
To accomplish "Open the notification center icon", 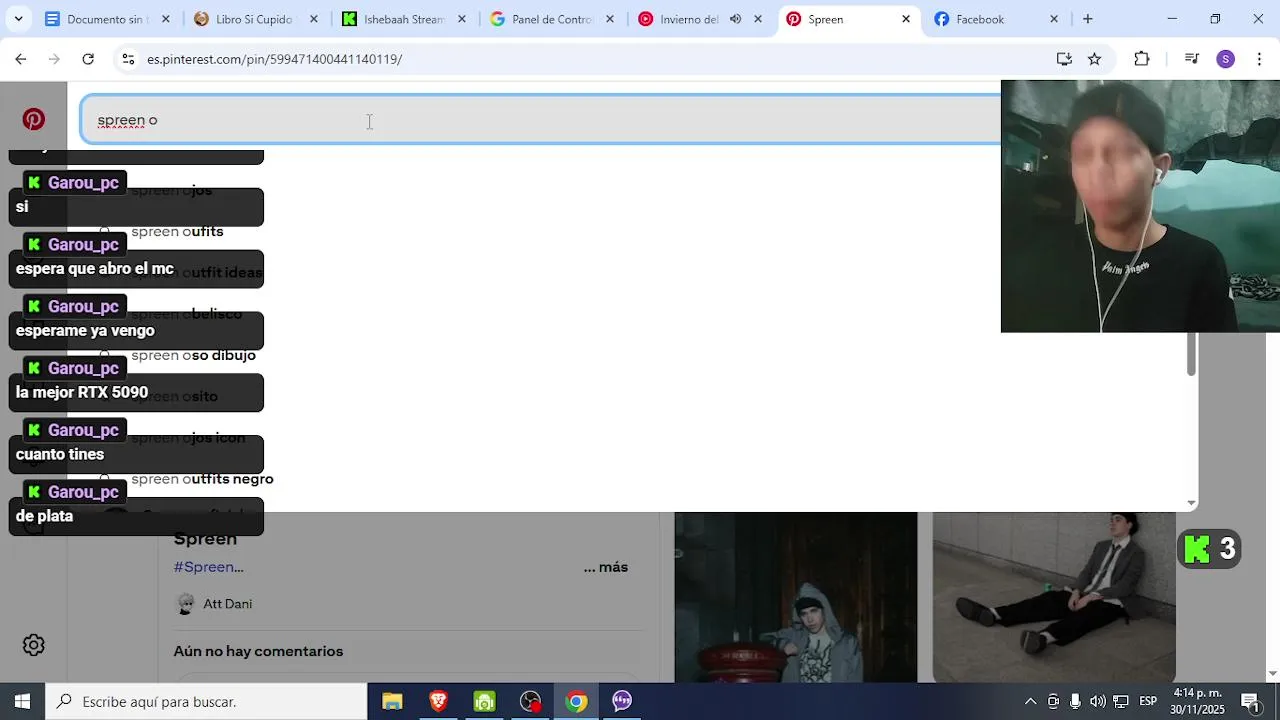I will (x=1250, y=701).
